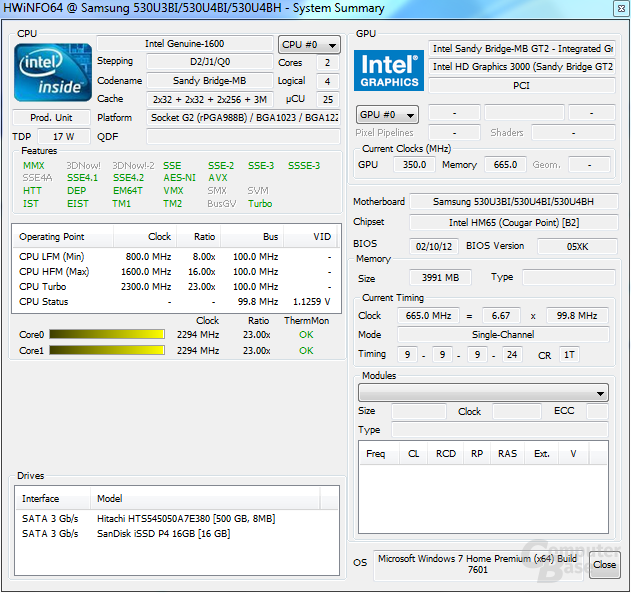The width and height of the screenshot is (631, 593).
Task: Click the Stepping field D2/J1/Q0
Action: [210, 62]
